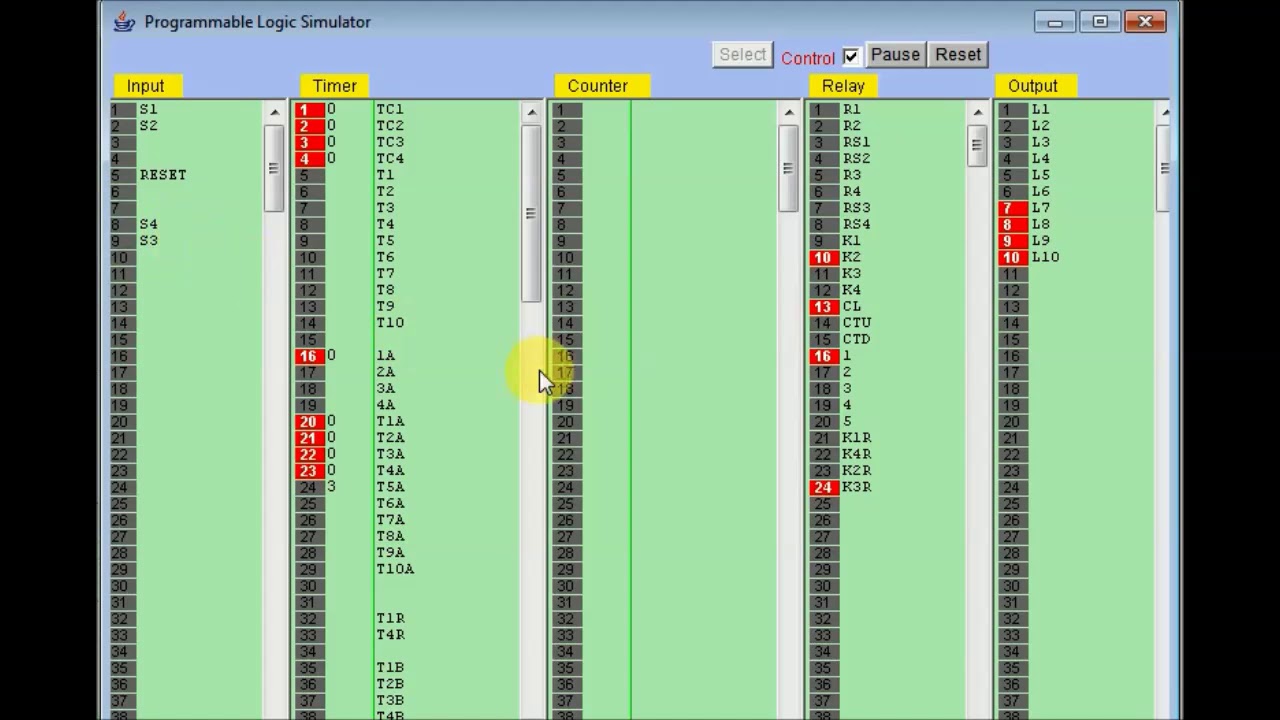Select counter row 1 number cell
This screenshot has width=1280, height=720.
tap(566, 109)
